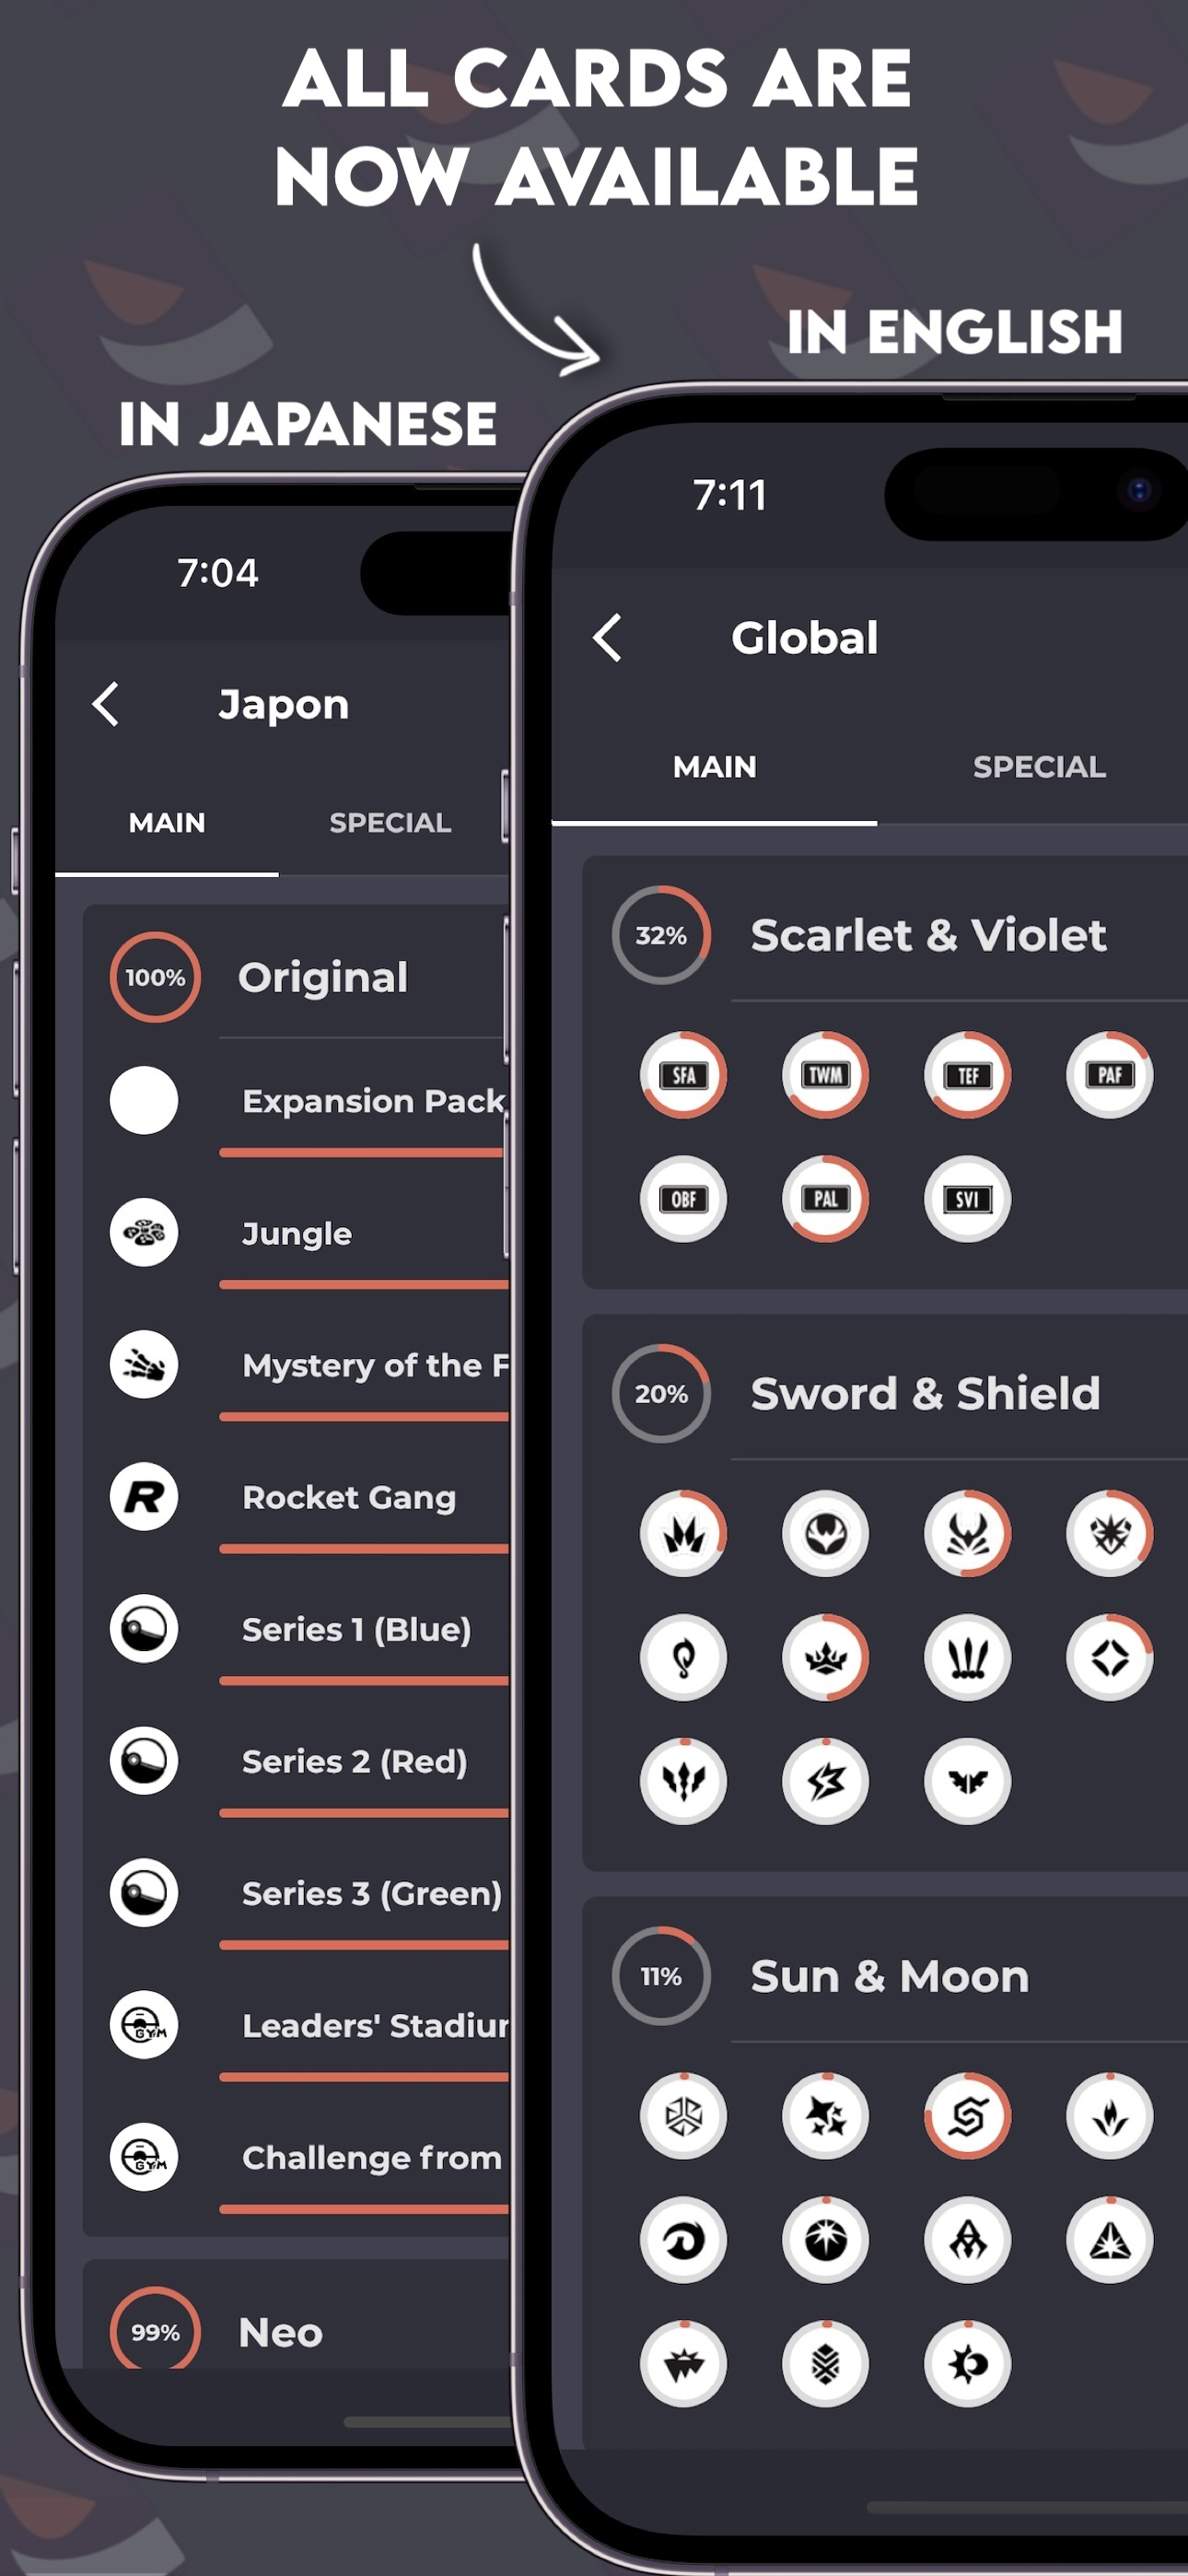This screenshot has width=1188, height=2576.
Task: Go back from the Japon screen
Action: [x=106, y=704]
